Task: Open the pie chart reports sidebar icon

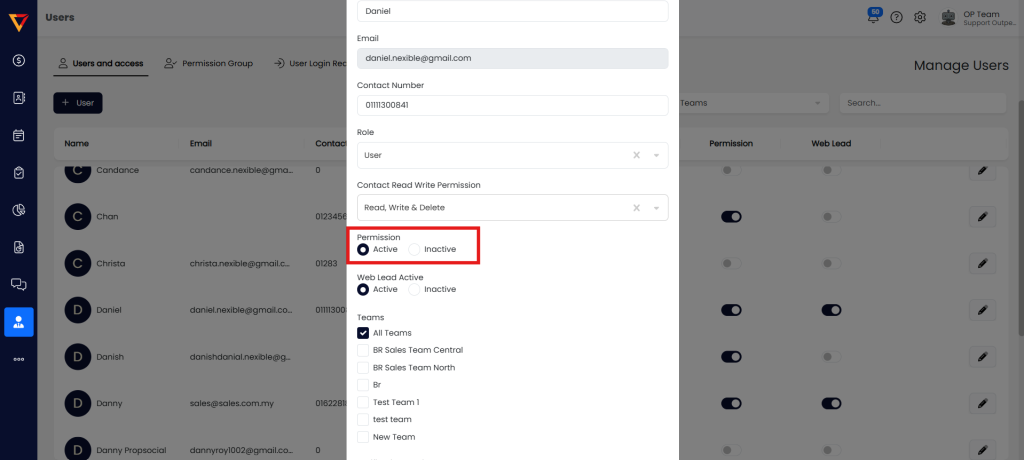Action: (x=18, y=210)
